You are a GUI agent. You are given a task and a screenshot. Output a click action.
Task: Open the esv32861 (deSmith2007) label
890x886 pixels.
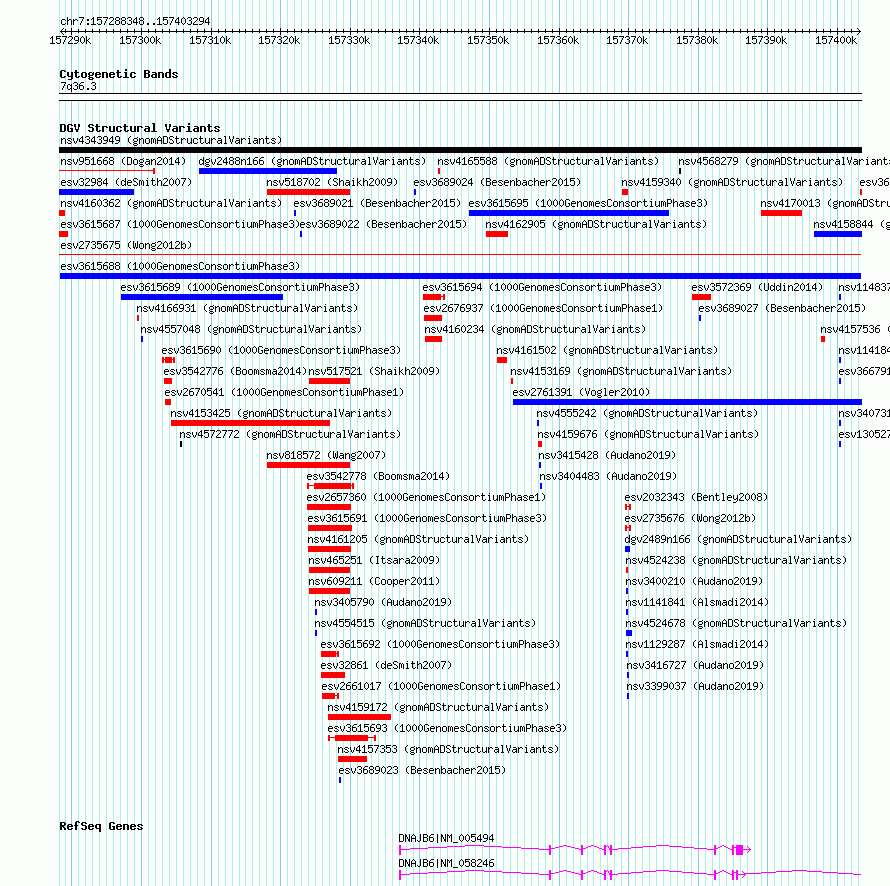(x=387, y=665)
